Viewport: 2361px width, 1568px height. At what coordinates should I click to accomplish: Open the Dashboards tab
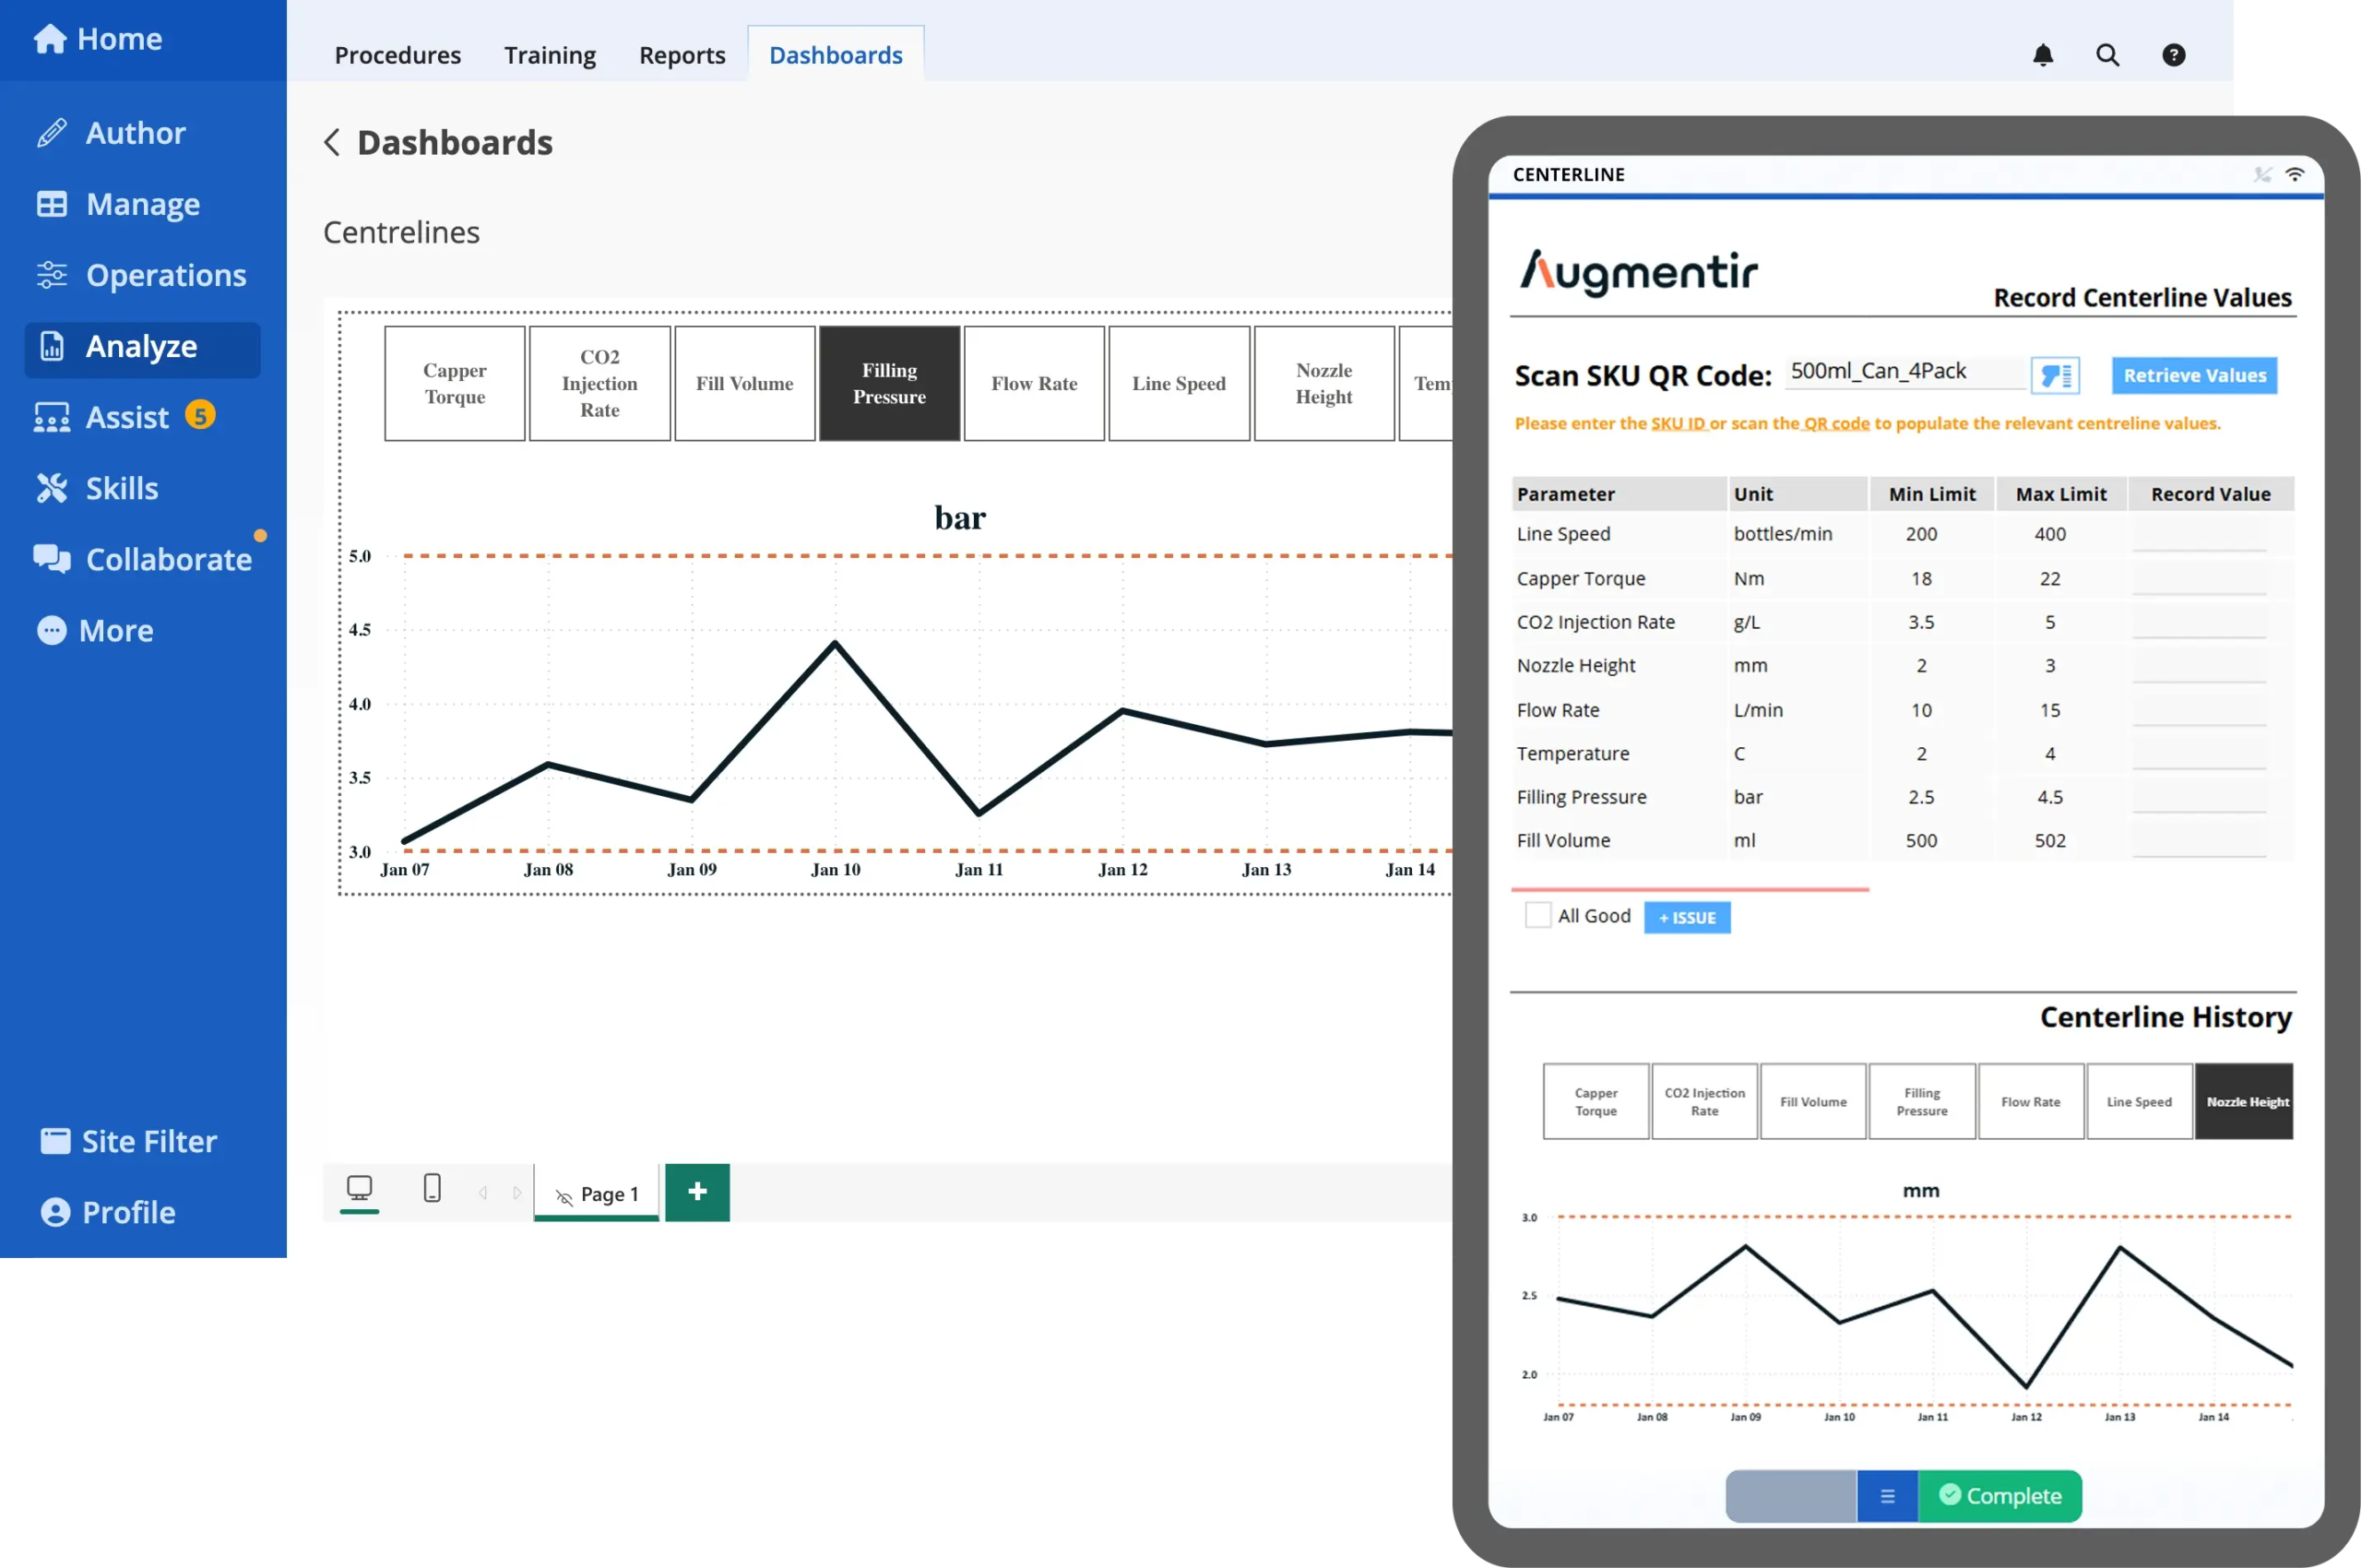coord(836,54)
